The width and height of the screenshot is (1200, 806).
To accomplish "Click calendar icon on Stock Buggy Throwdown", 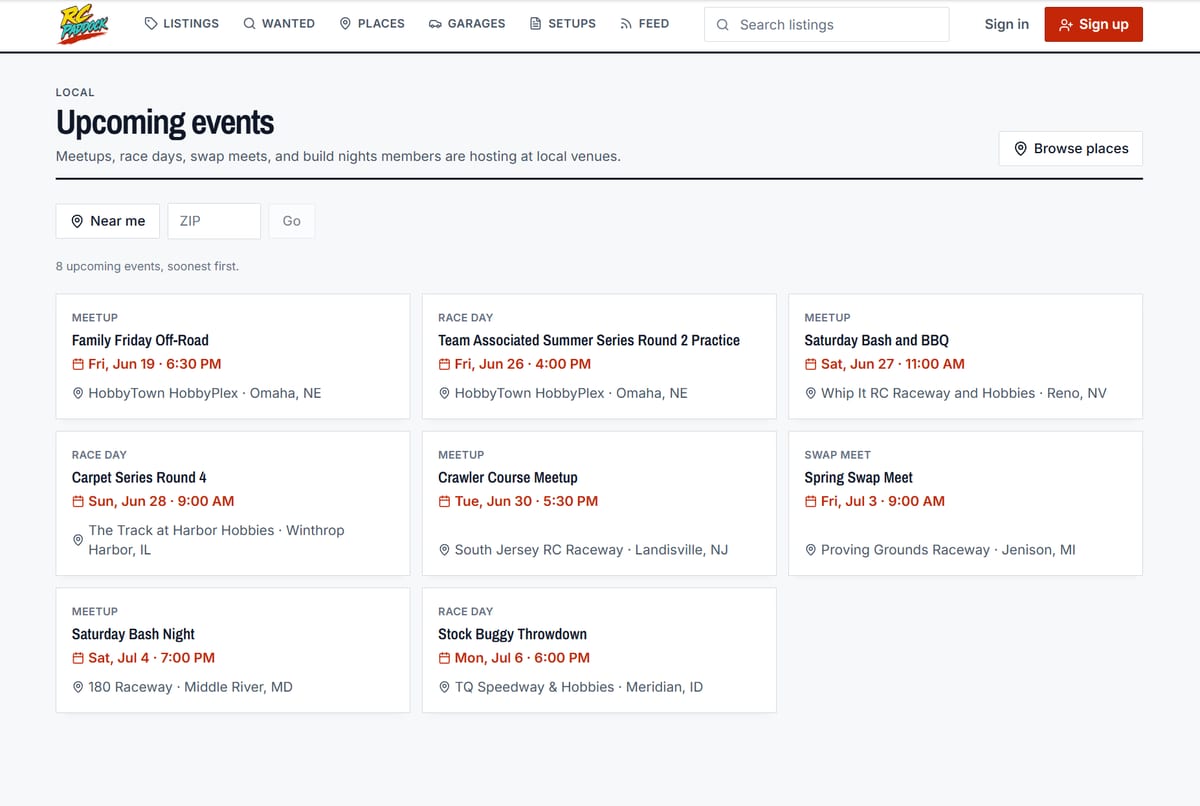I will tap(444, 658).
